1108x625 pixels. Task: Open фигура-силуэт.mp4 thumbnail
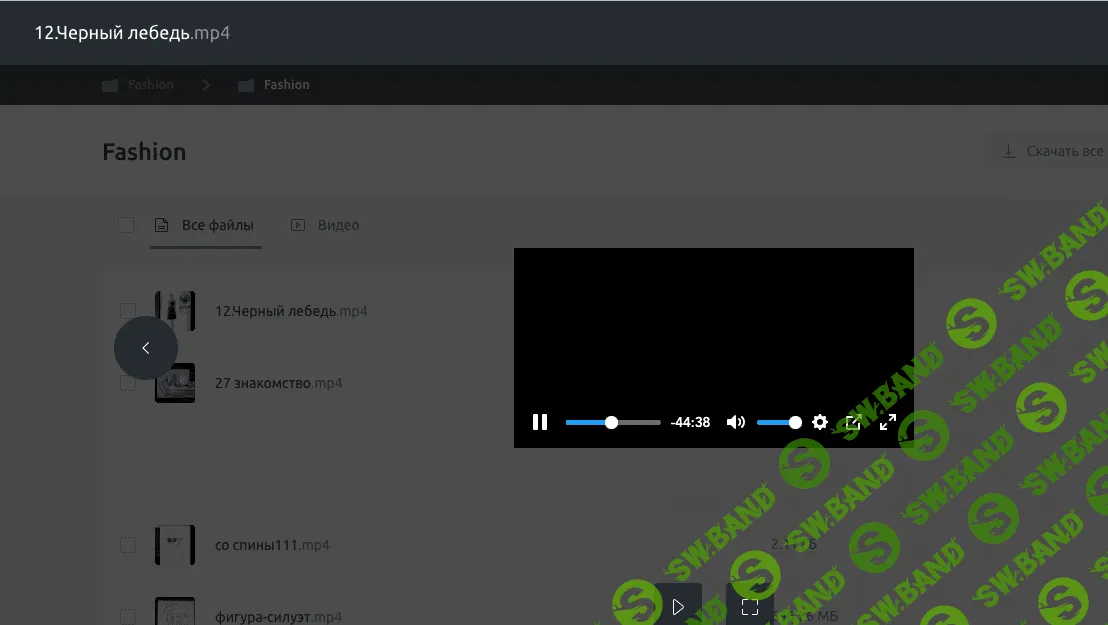point(175,612)
